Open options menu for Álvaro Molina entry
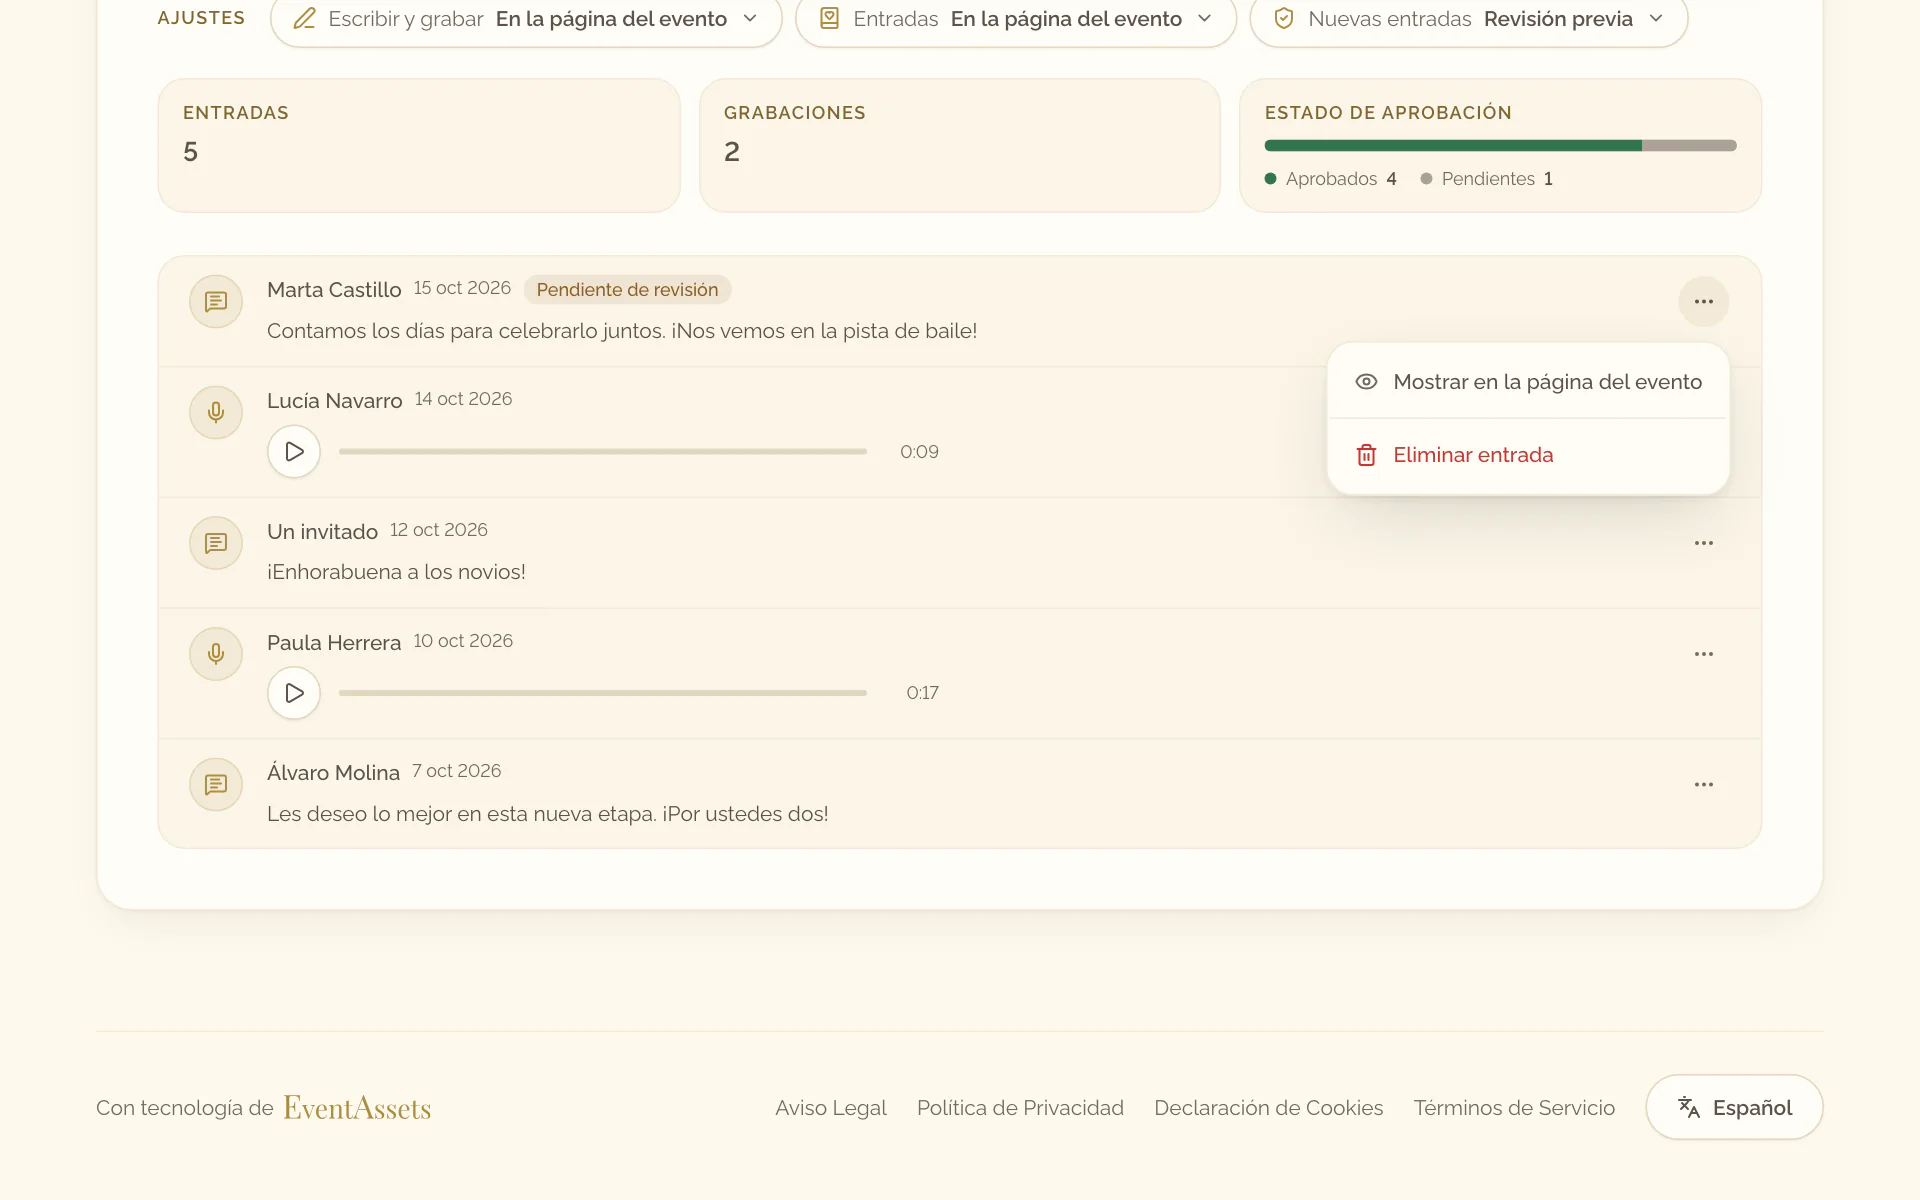 [1703, 785]
